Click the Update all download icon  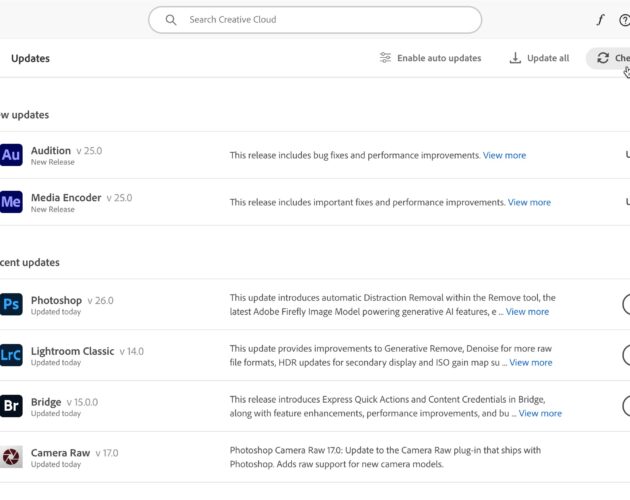(515, 58)
